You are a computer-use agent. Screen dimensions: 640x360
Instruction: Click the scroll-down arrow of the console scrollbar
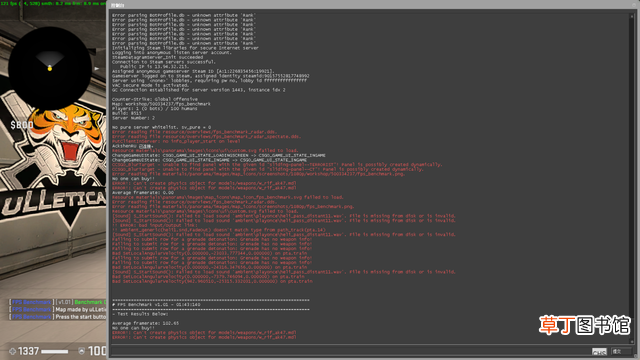coord(632,342)
